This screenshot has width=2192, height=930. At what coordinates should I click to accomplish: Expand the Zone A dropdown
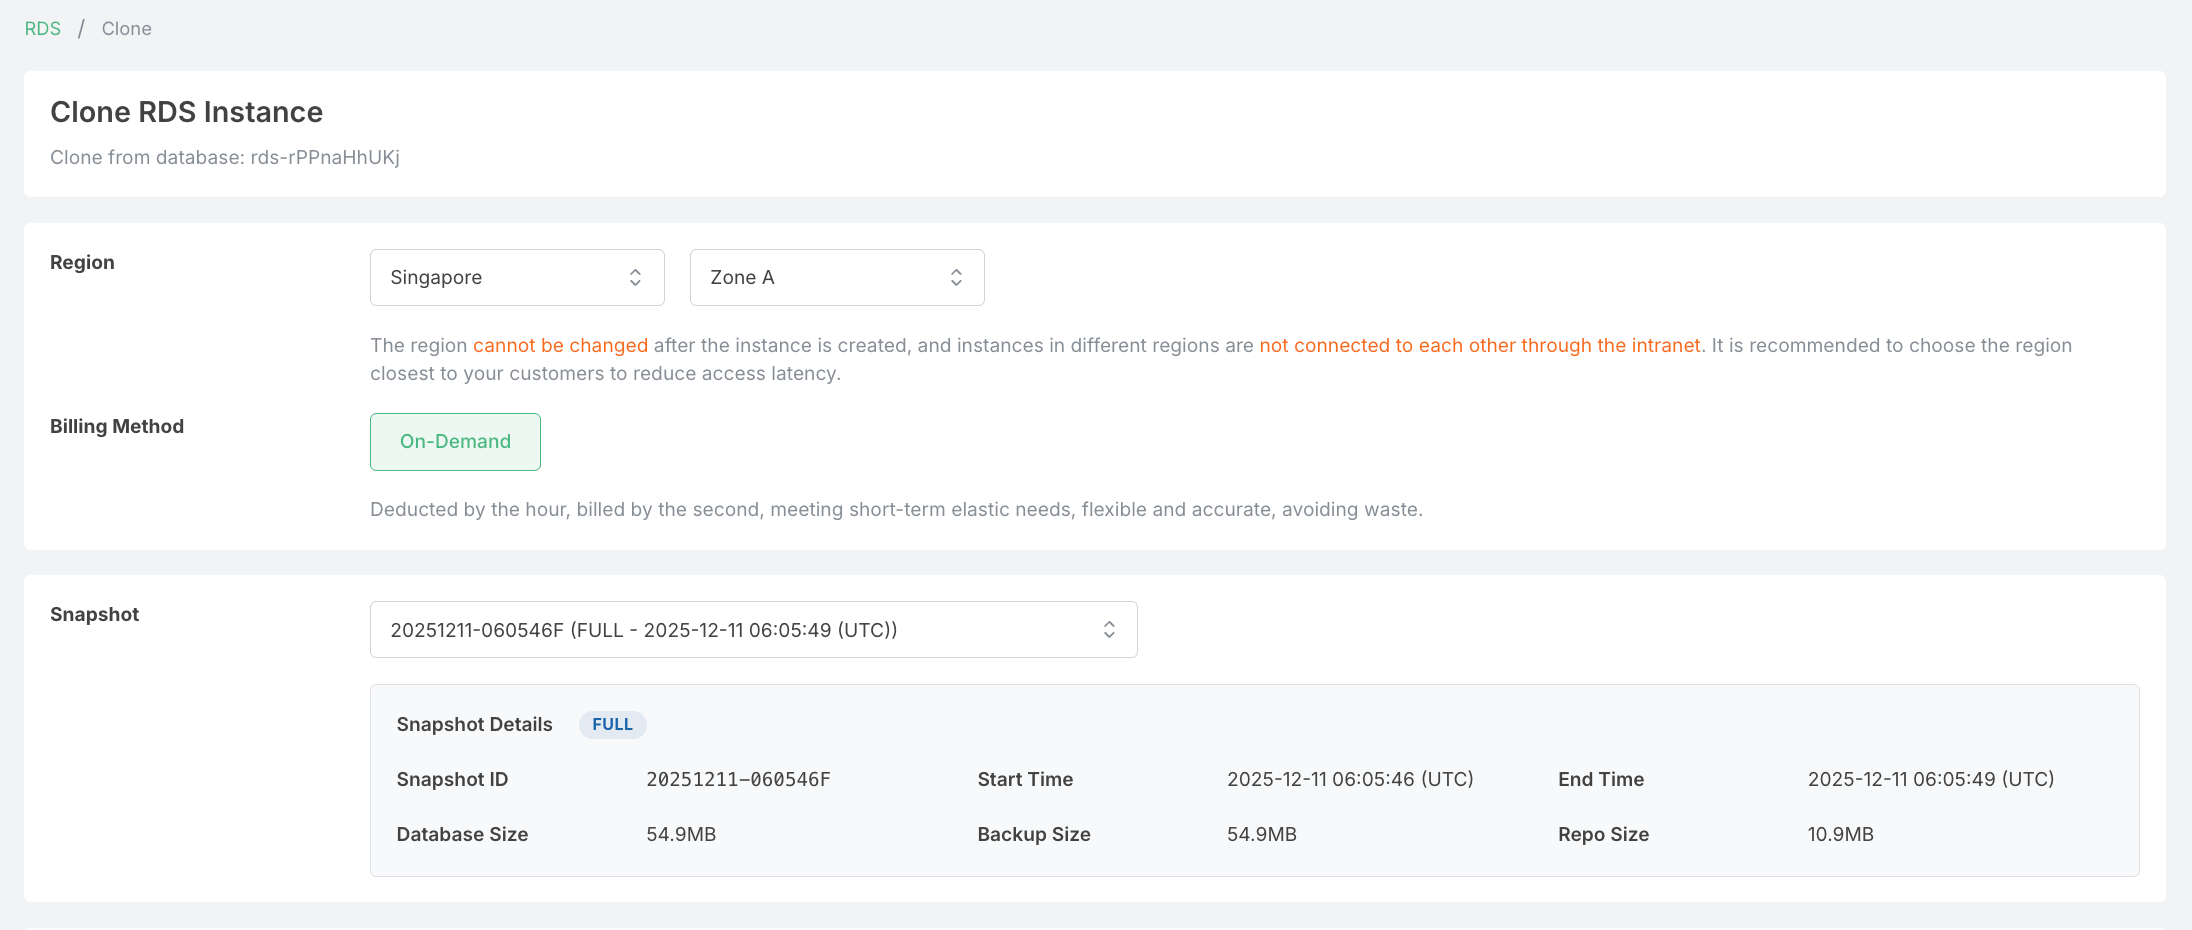[x=836, y=277]
